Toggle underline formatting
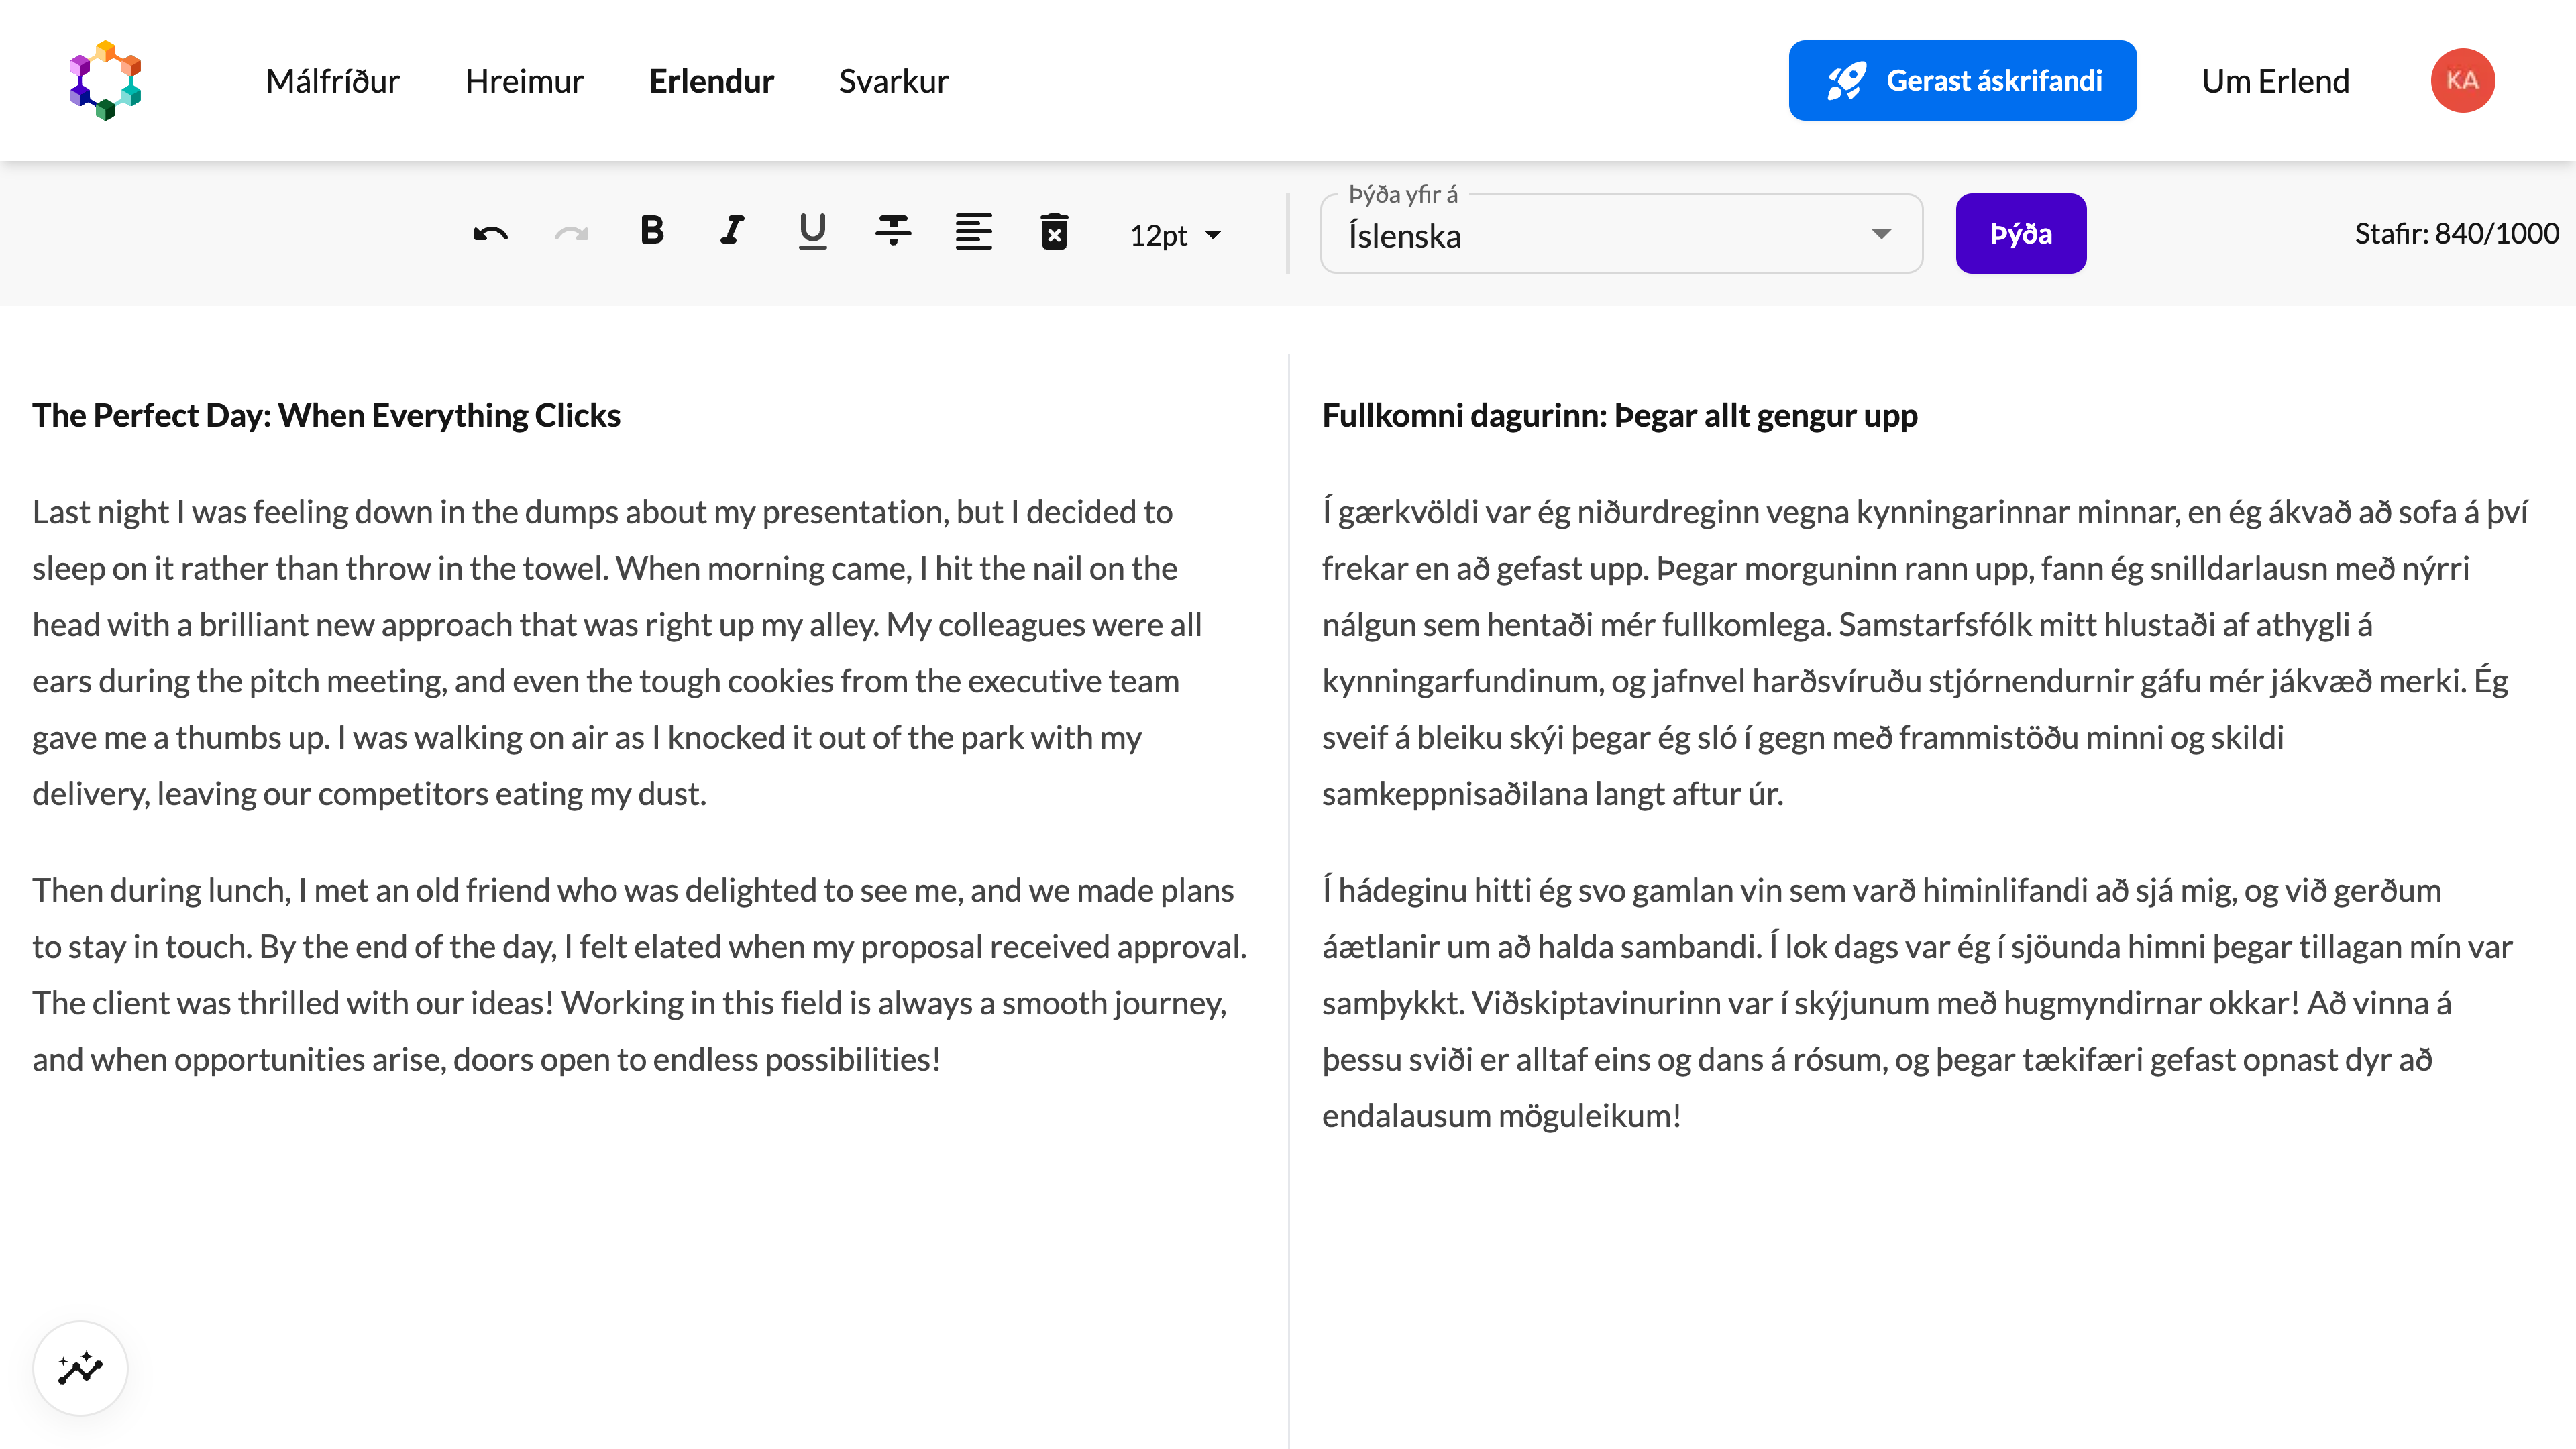 (812, 232)
